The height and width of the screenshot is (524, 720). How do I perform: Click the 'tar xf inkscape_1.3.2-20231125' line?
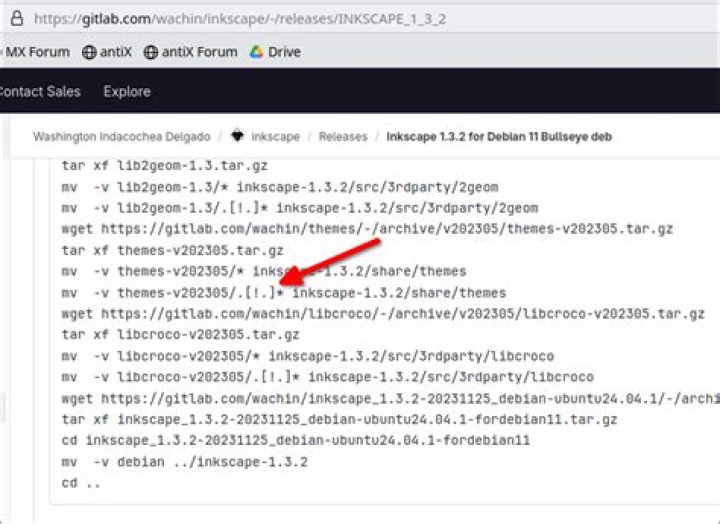coord(339,420)
